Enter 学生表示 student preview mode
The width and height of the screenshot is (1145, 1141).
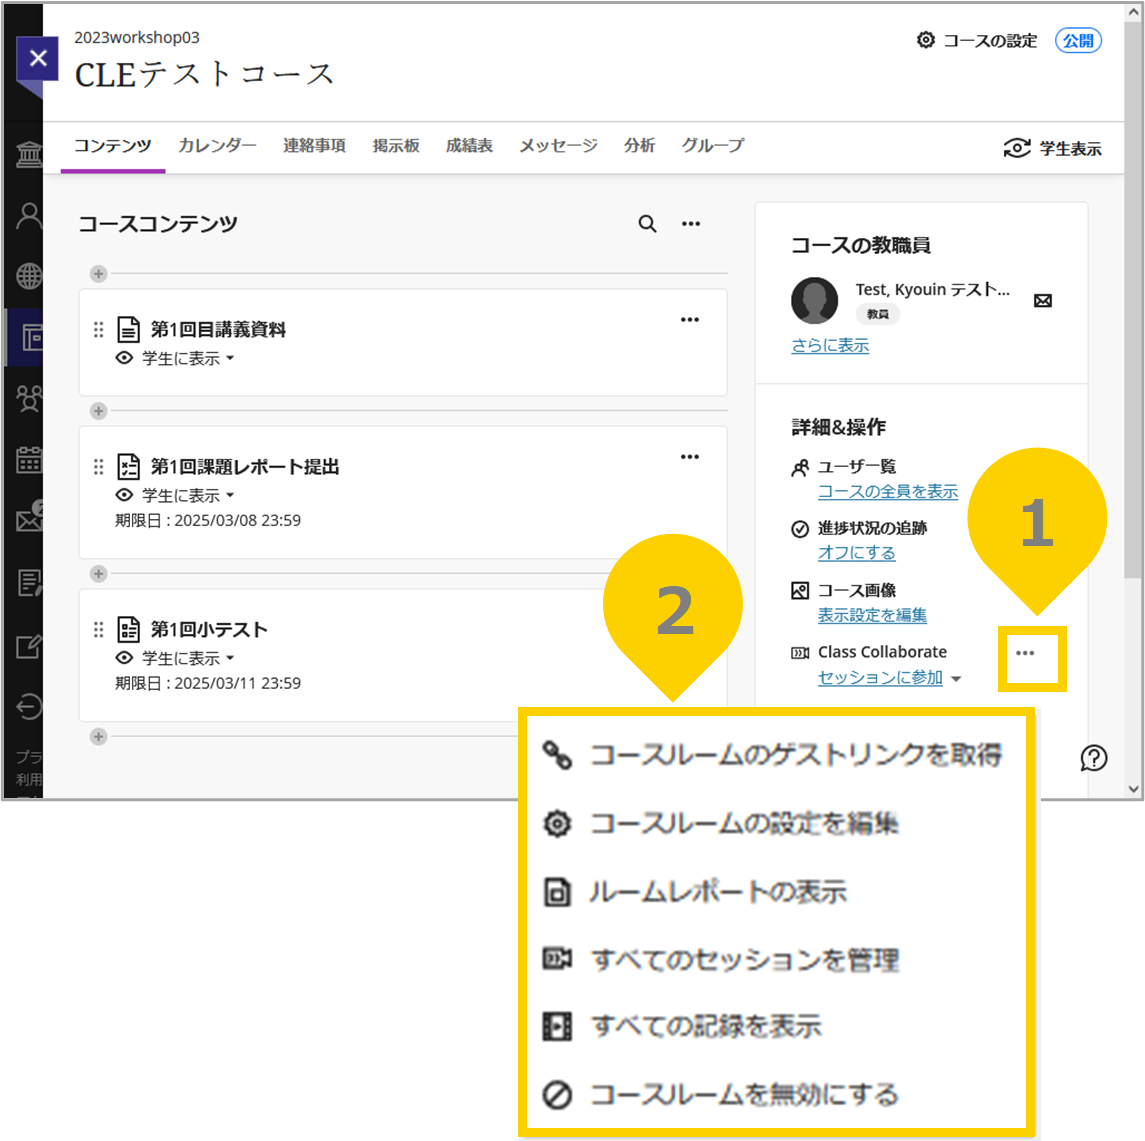(x=1052, y=148)
